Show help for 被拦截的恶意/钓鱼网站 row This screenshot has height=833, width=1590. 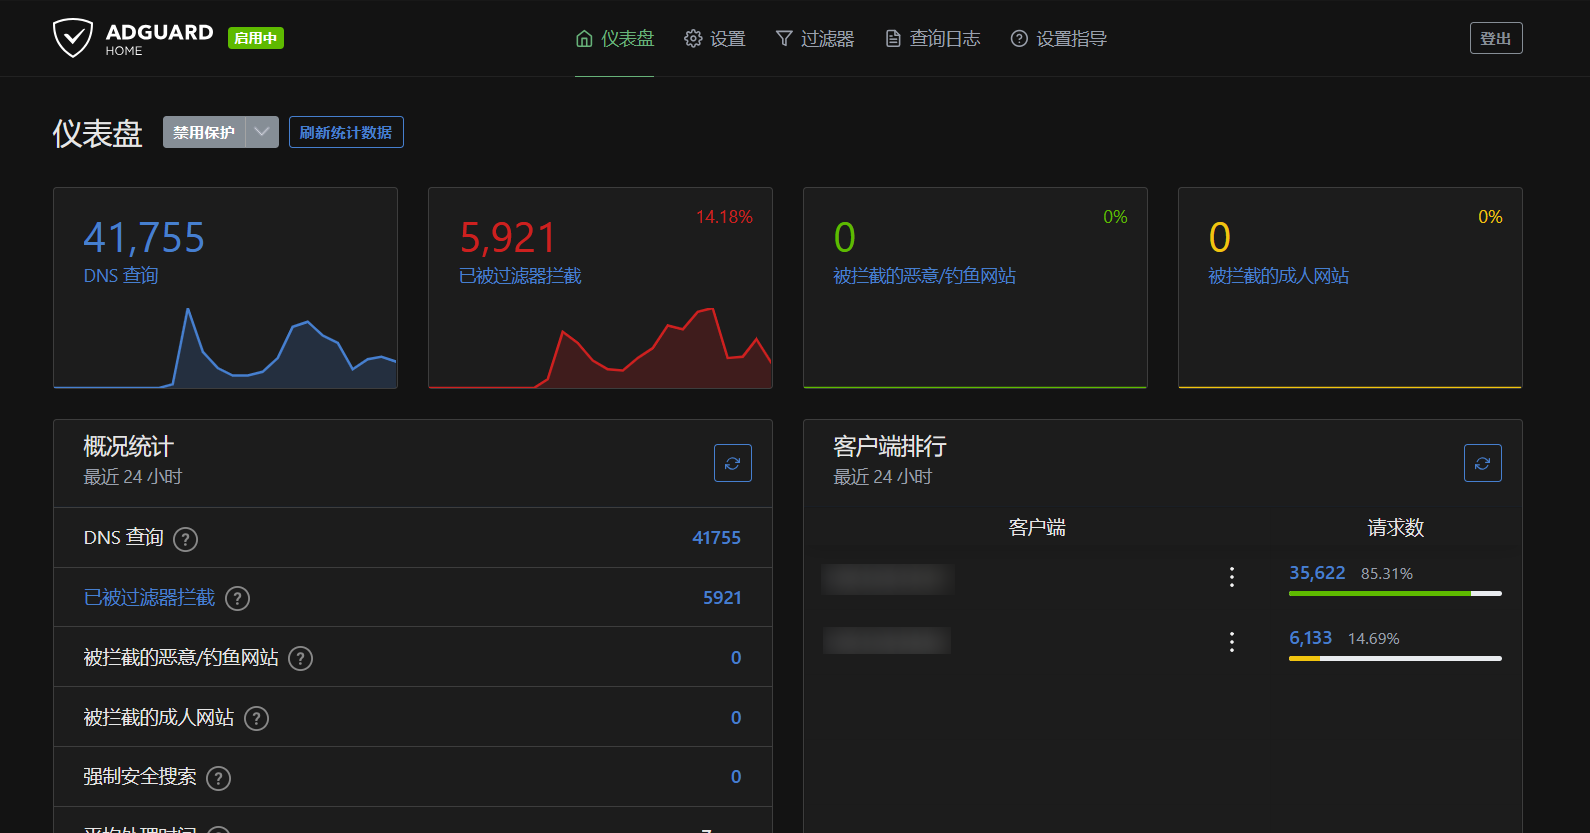300,659
